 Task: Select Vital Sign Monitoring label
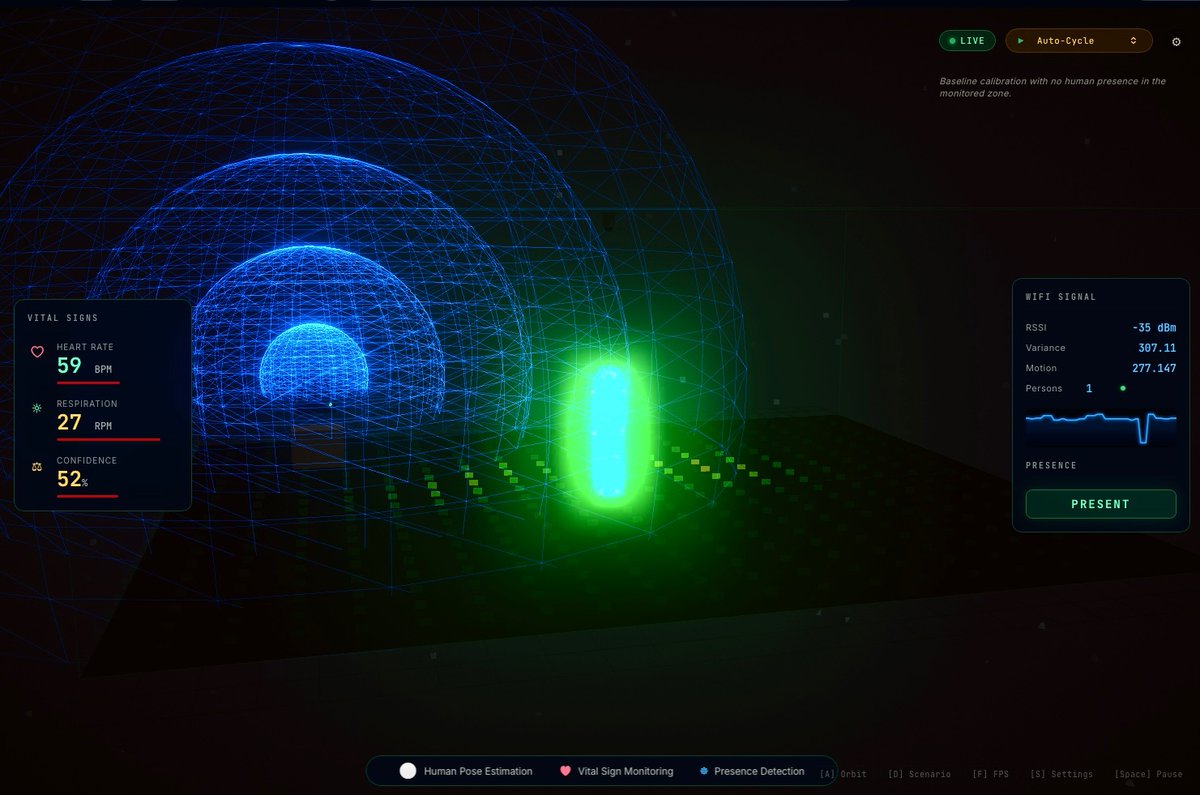click(626, 771)
